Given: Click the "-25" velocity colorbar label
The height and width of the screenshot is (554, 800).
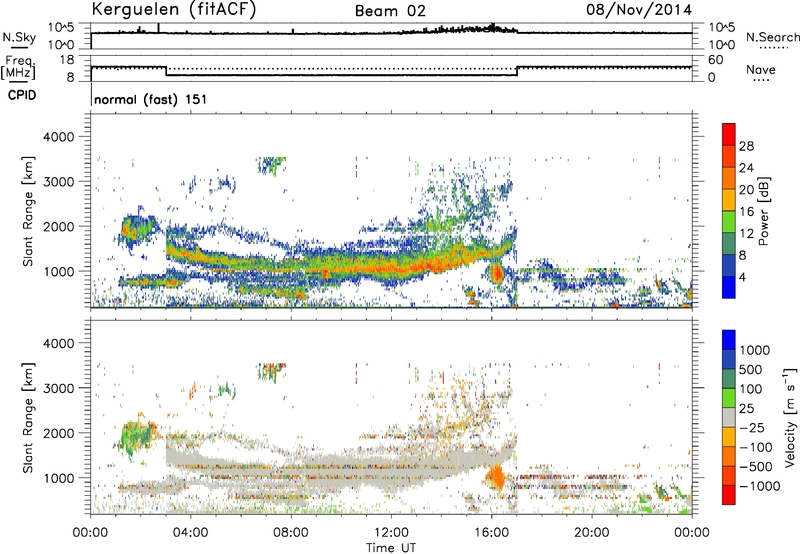Looking at the screenshot, I should 752,427.
